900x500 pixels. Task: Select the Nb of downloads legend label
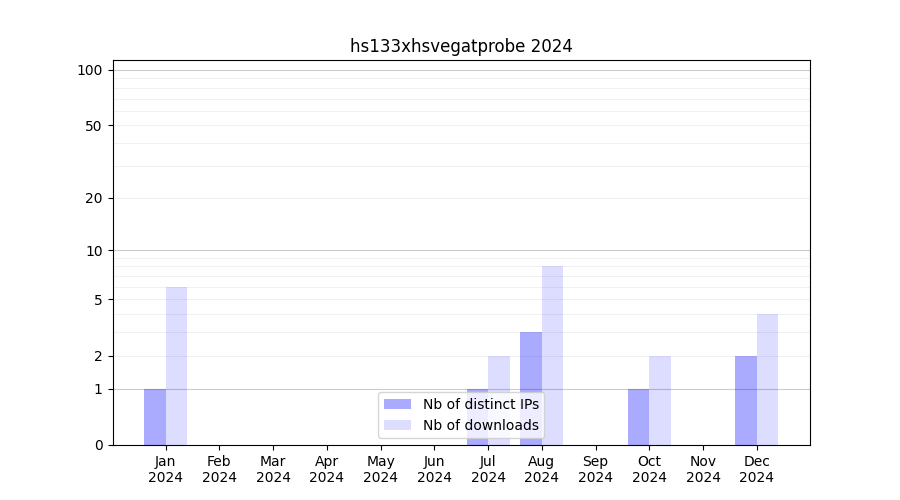[480, 425]
